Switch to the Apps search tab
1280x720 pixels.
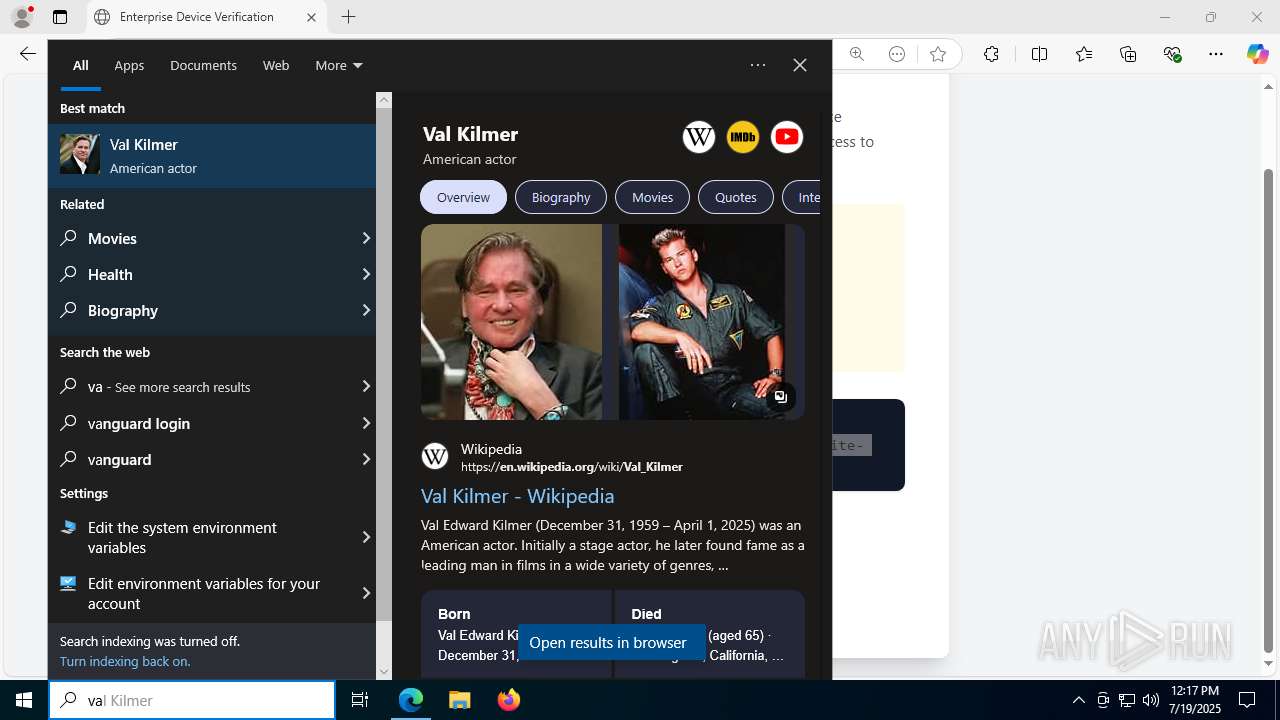tap(129, 65)
